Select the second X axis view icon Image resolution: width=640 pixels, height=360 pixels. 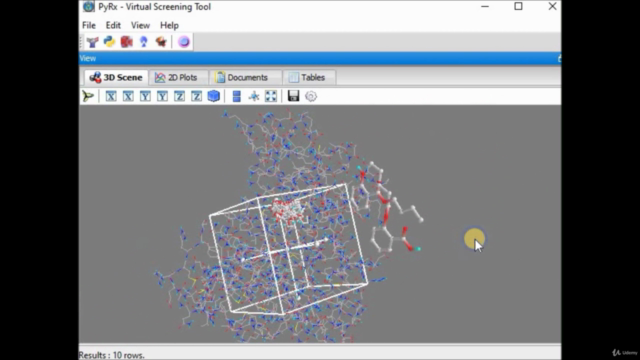pos(128,96)
